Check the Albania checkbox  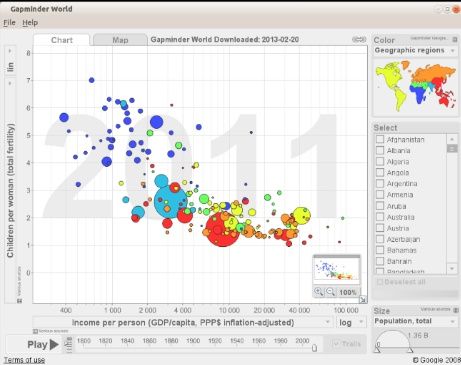coord(380,150)
